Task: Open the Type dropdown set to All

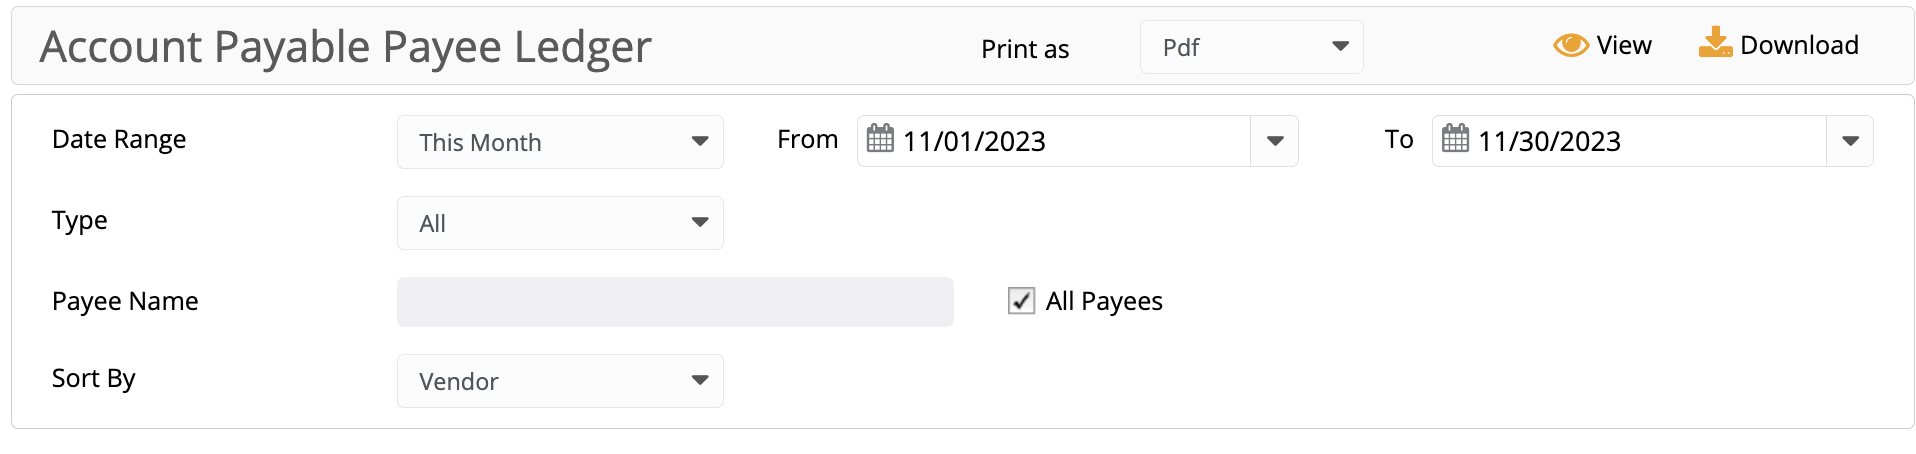Action: [560, 223]
